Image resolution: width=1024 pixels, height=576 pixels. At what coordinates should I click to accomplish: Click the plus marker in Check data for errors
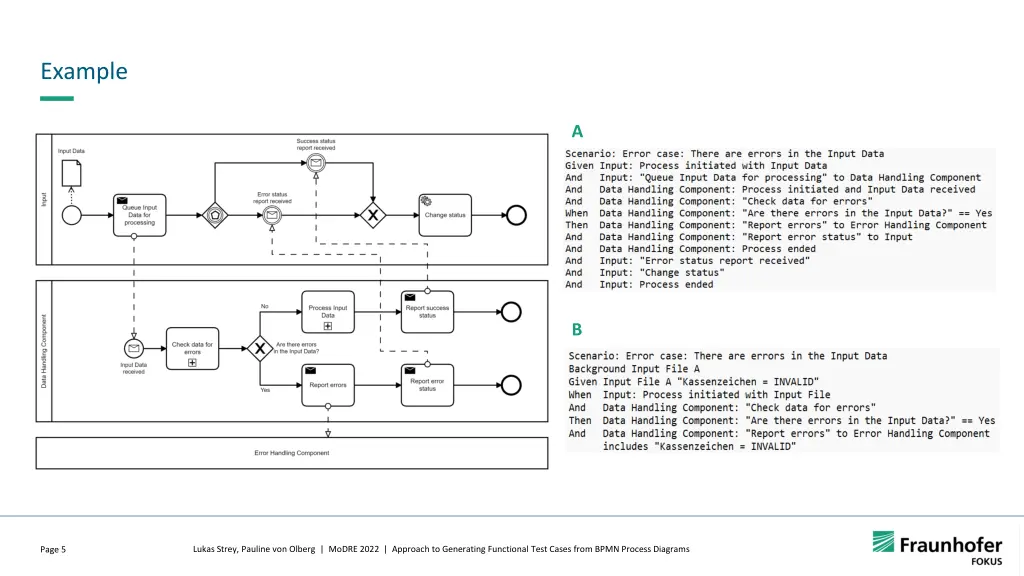pyautogui.click(x=192, y=362)
